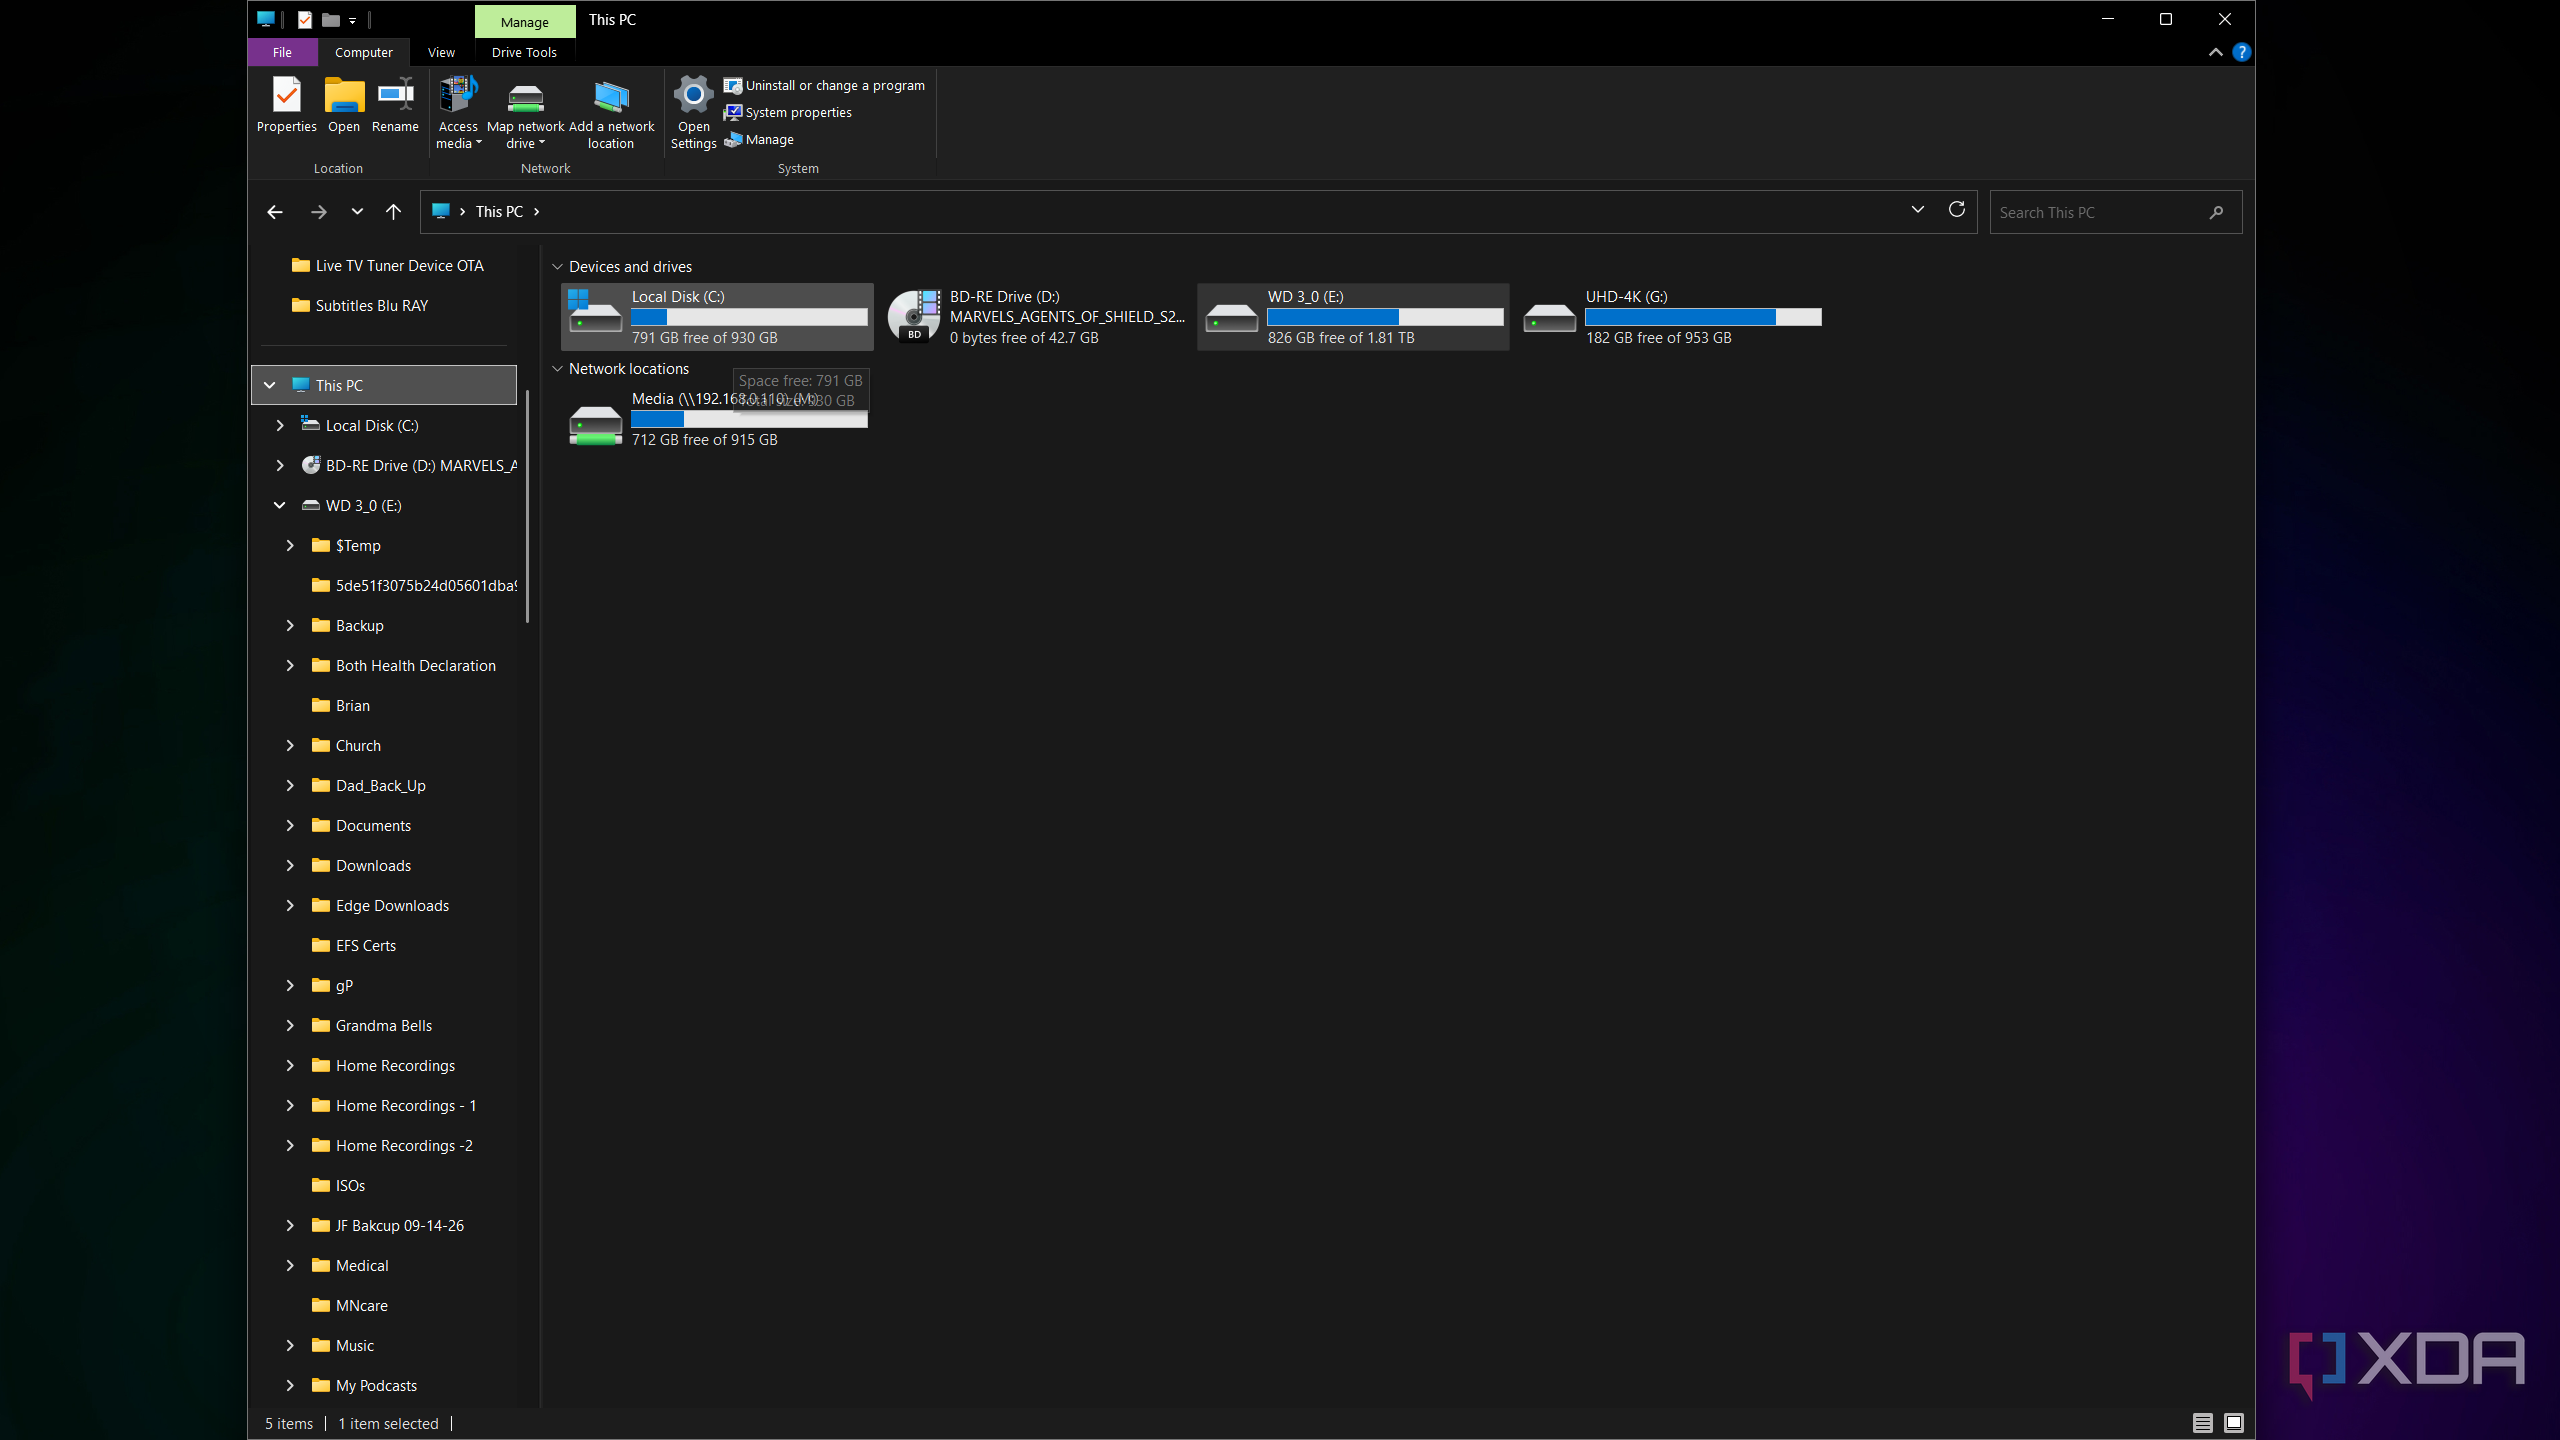Collapse WD 3_0 (E:) tree node
Image resolution: width=2560 pixels, height=1440 pixels.
[x=280, y=505]
